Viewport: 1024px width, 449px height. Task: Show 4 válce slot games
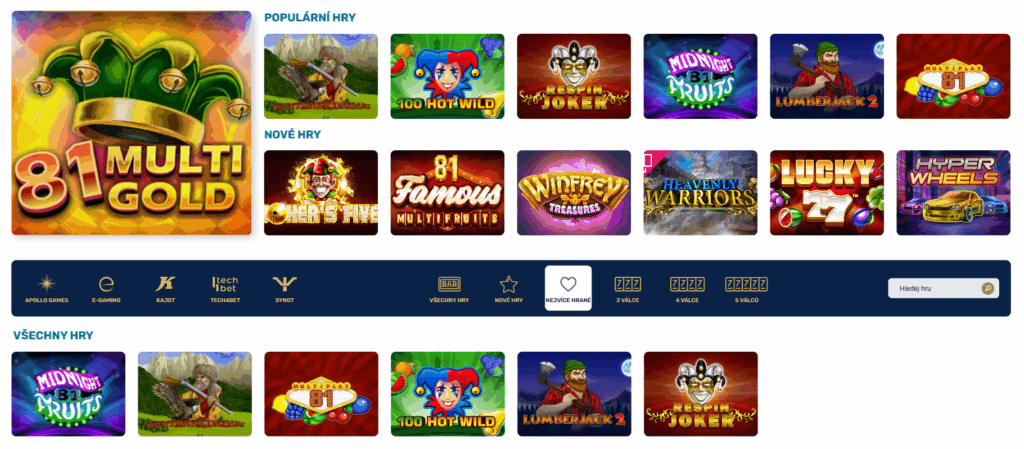pyautogui.click(x=687, y=289)
